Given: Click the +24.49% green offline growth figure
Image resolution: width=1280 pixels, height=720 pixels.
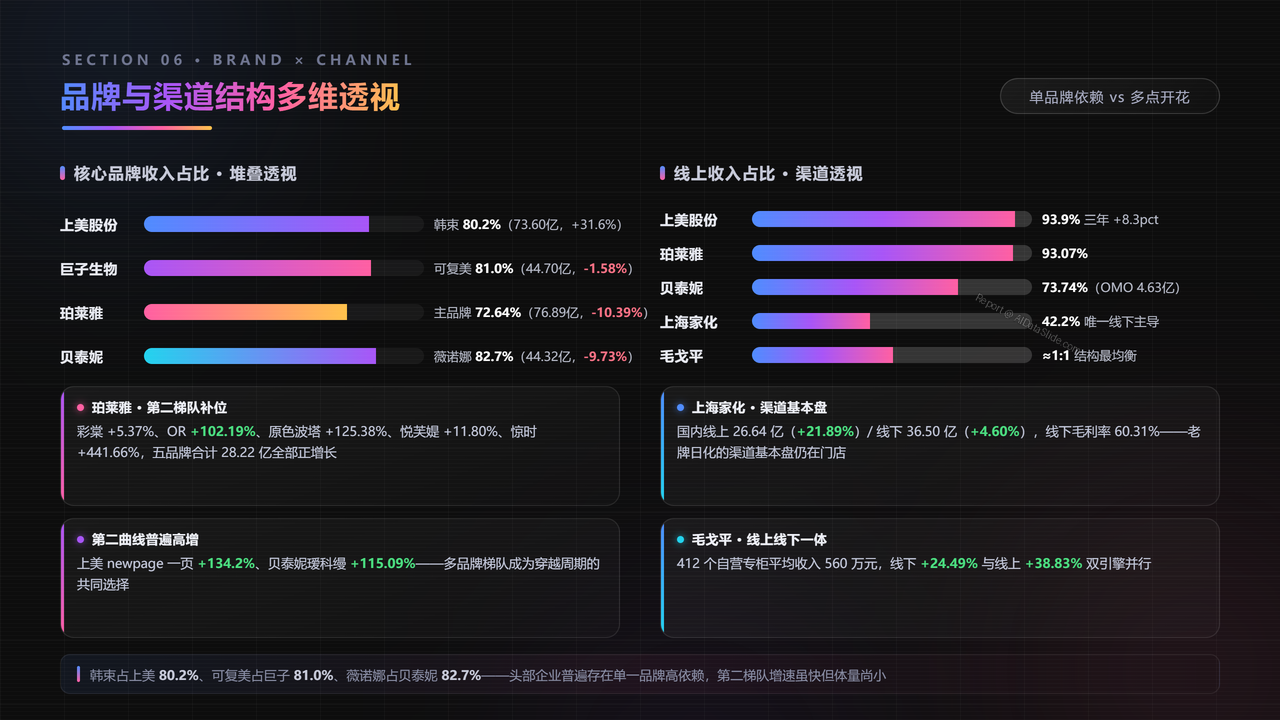Looking at the screenshot, I should (x=949, y=564).
